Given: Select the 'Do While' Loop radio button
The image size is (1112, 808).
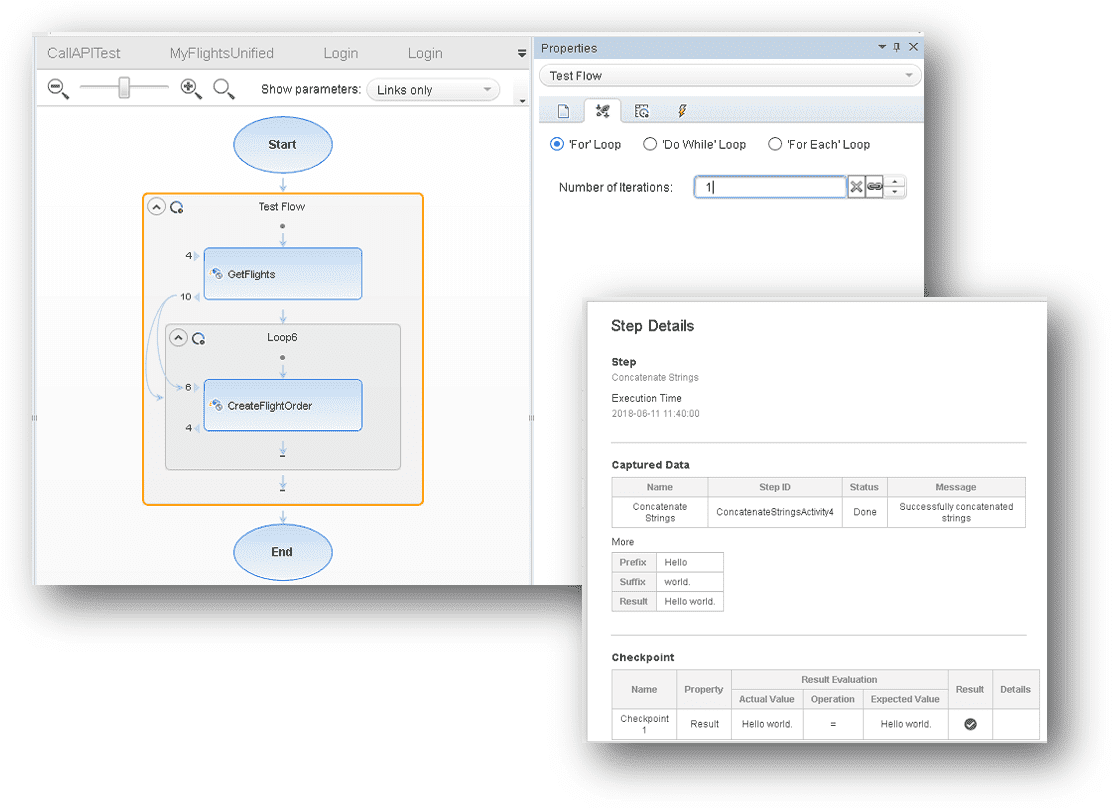Looking at the screenshot, I should click(650, 144).
